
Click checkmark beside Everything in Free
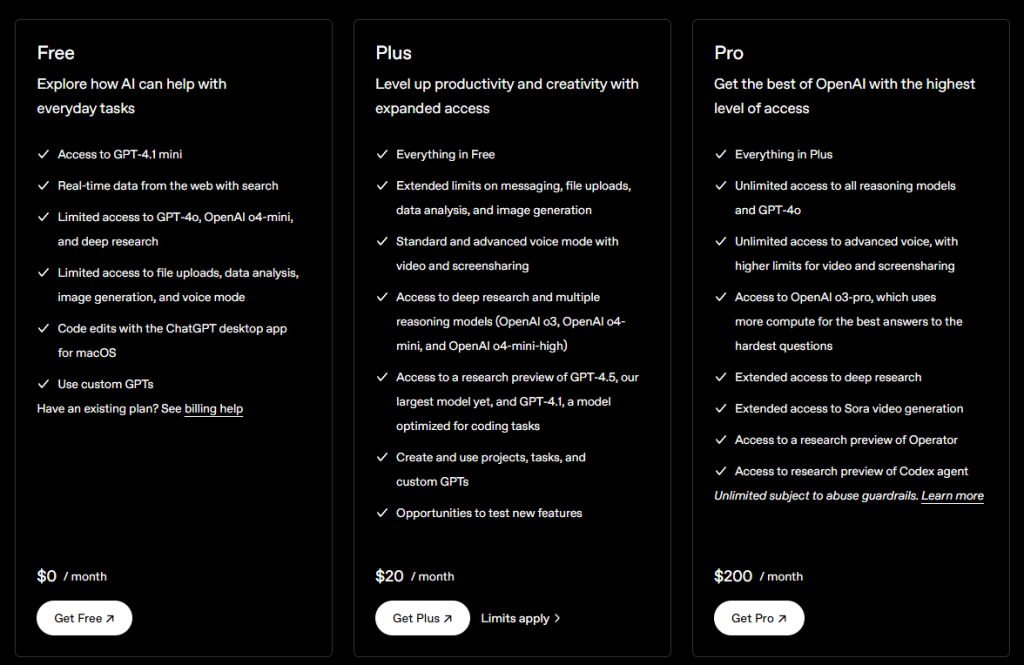[382, 154]
